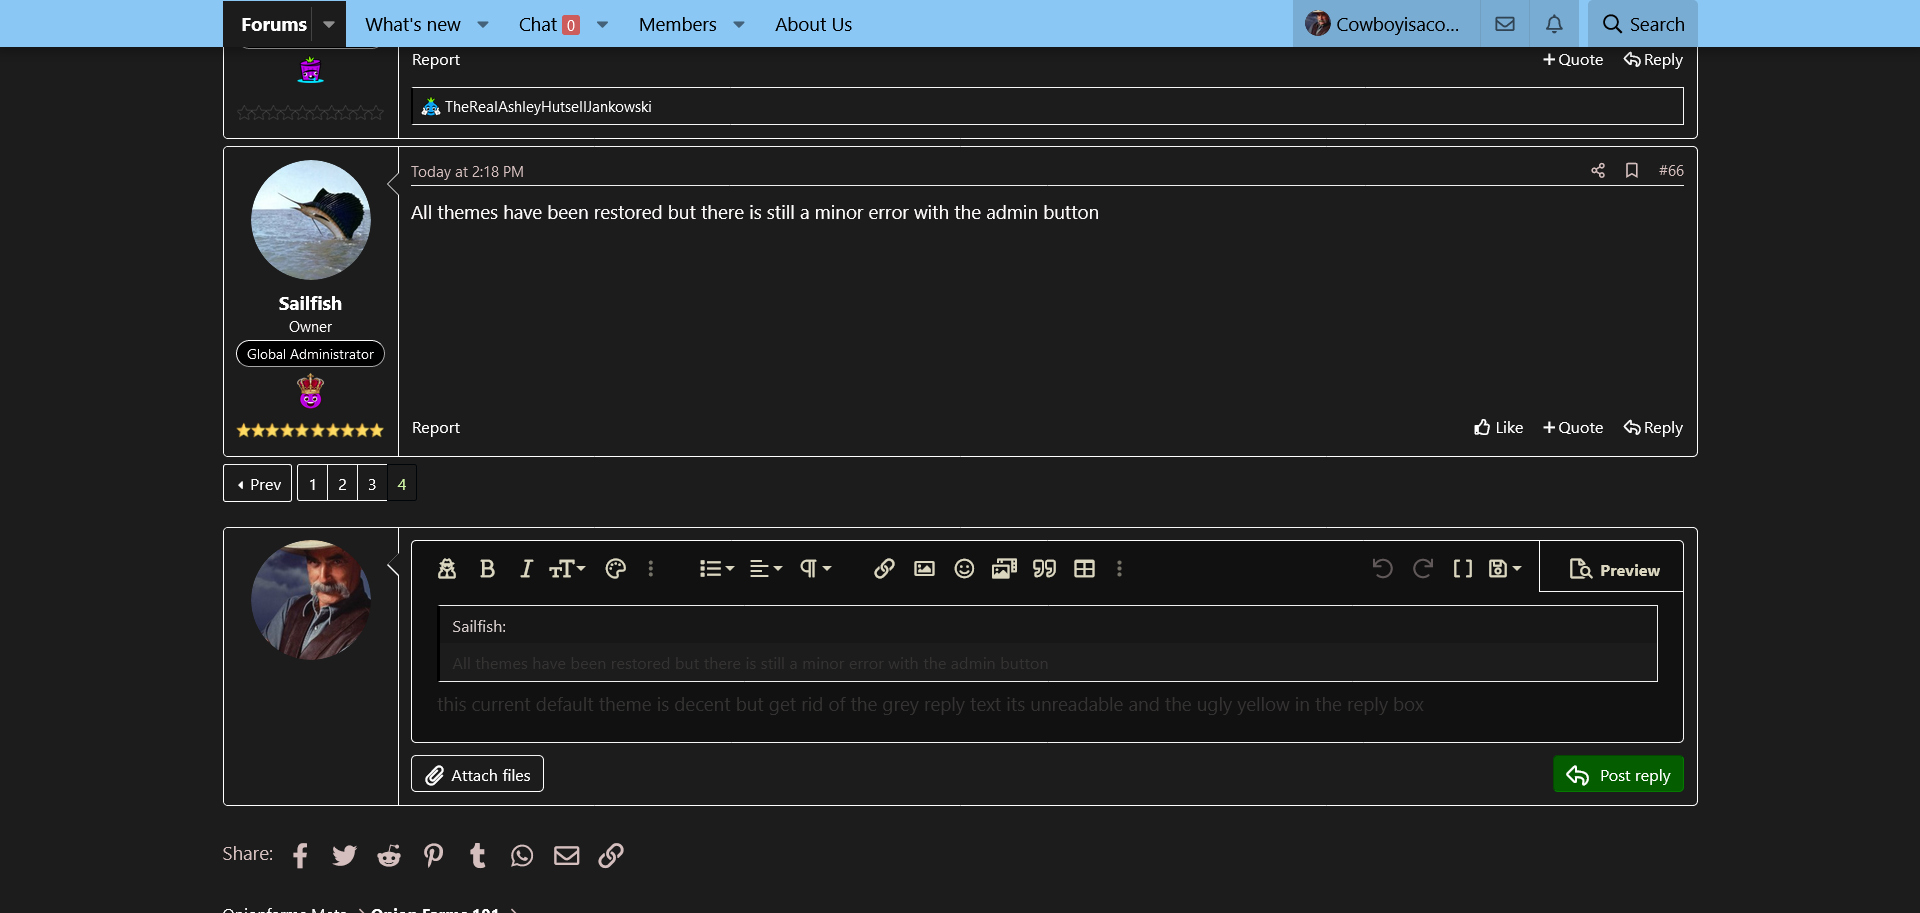Bookmark post #66
This screenshot has width=1920, height=913.
pos(1631,171)
